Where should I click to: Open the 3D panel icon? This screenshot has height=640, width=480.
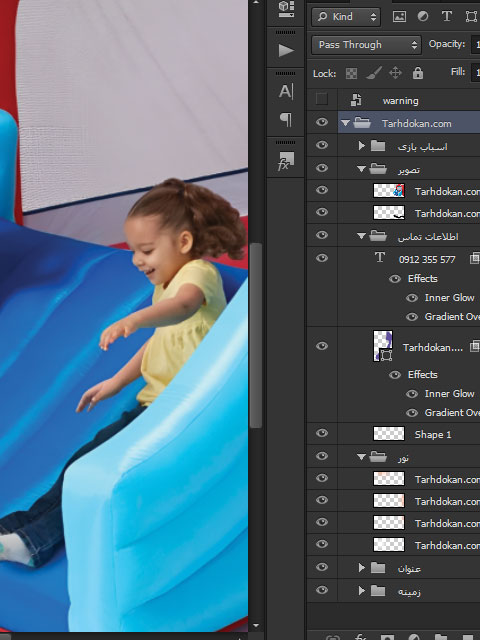click(286, 9)
